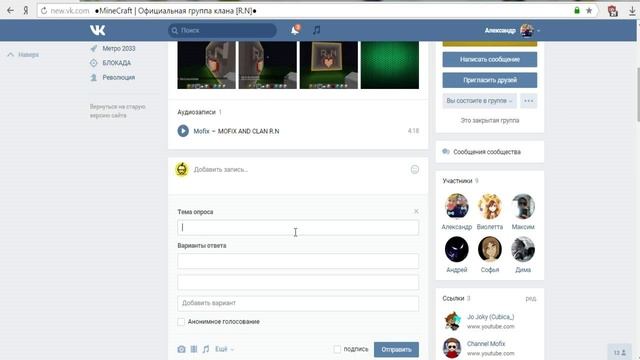Viewport: 640px width, 360px height.
Task: Open the first Minecraft photo thumbnail
Action: 207,65
